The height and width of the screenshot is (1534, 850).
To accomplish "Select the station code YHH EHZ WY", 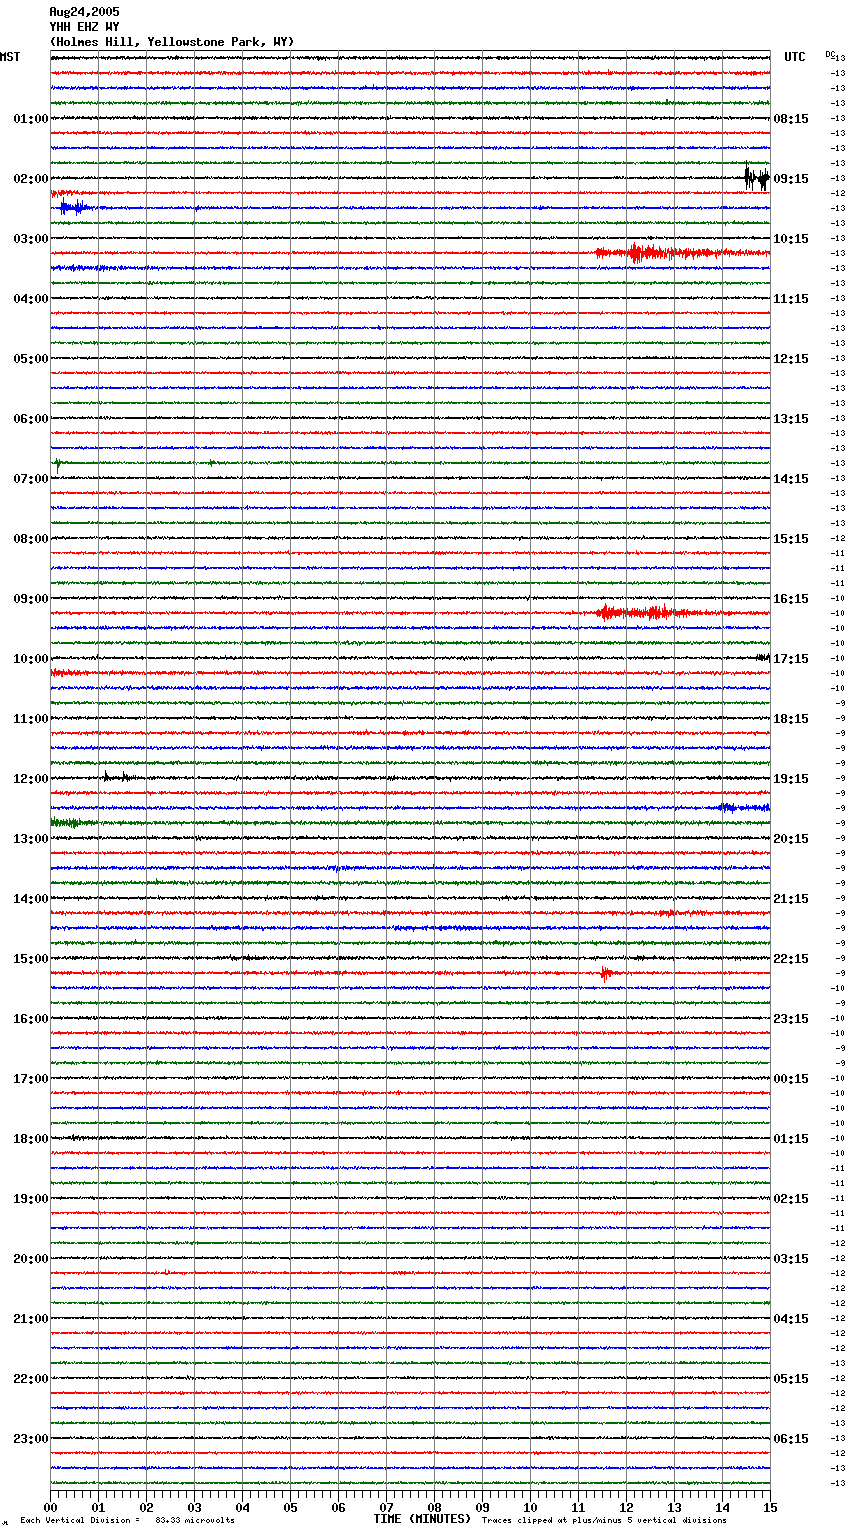I will point(84,27).
